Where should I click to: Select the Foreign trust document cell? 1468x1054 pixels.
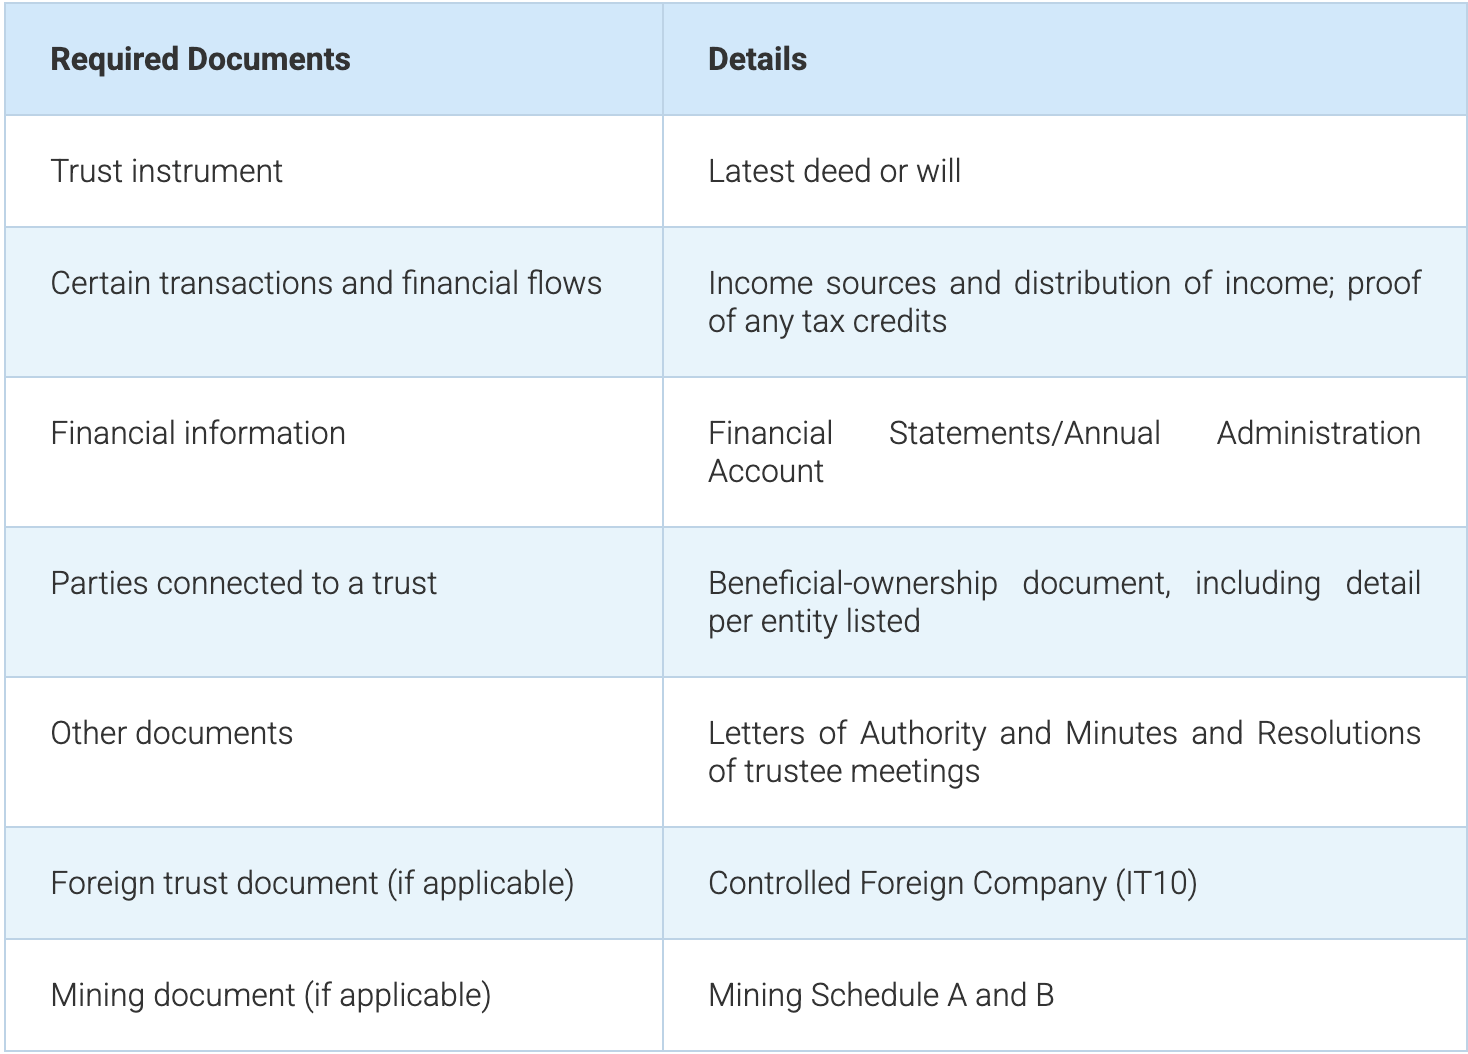click(312, 884)
